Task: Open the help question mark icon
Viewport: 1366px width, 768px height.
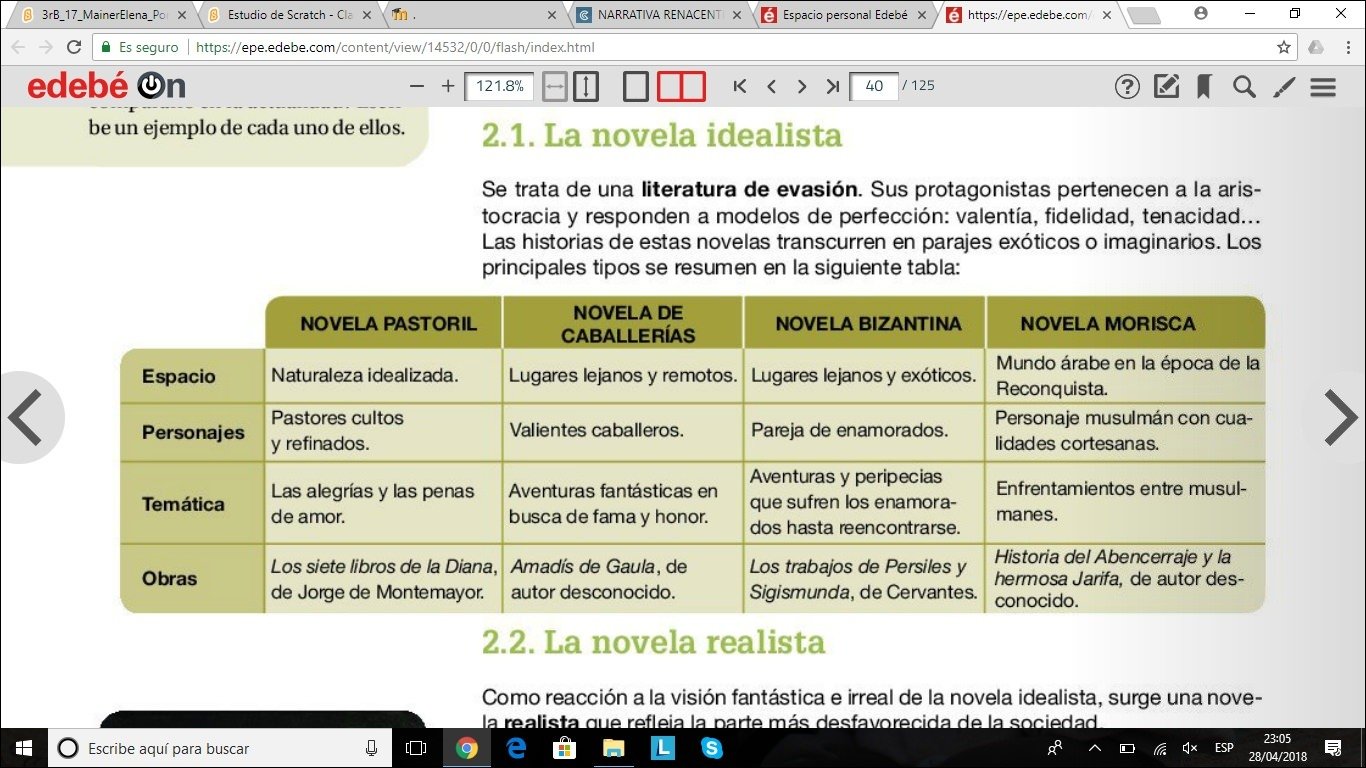Action: [1127, 87]
